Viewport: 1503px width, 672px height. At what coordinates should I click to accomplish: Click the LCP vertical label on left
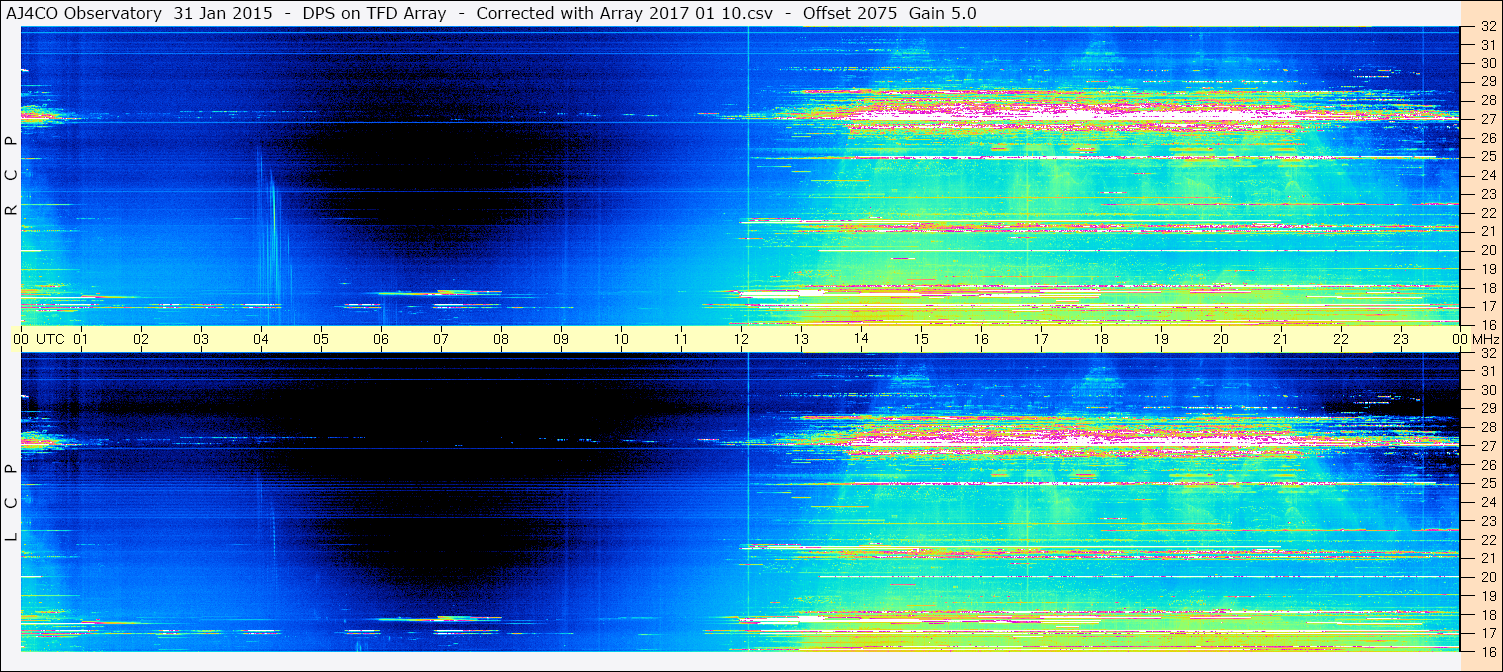pyautogui.click(x=11, y=503)
